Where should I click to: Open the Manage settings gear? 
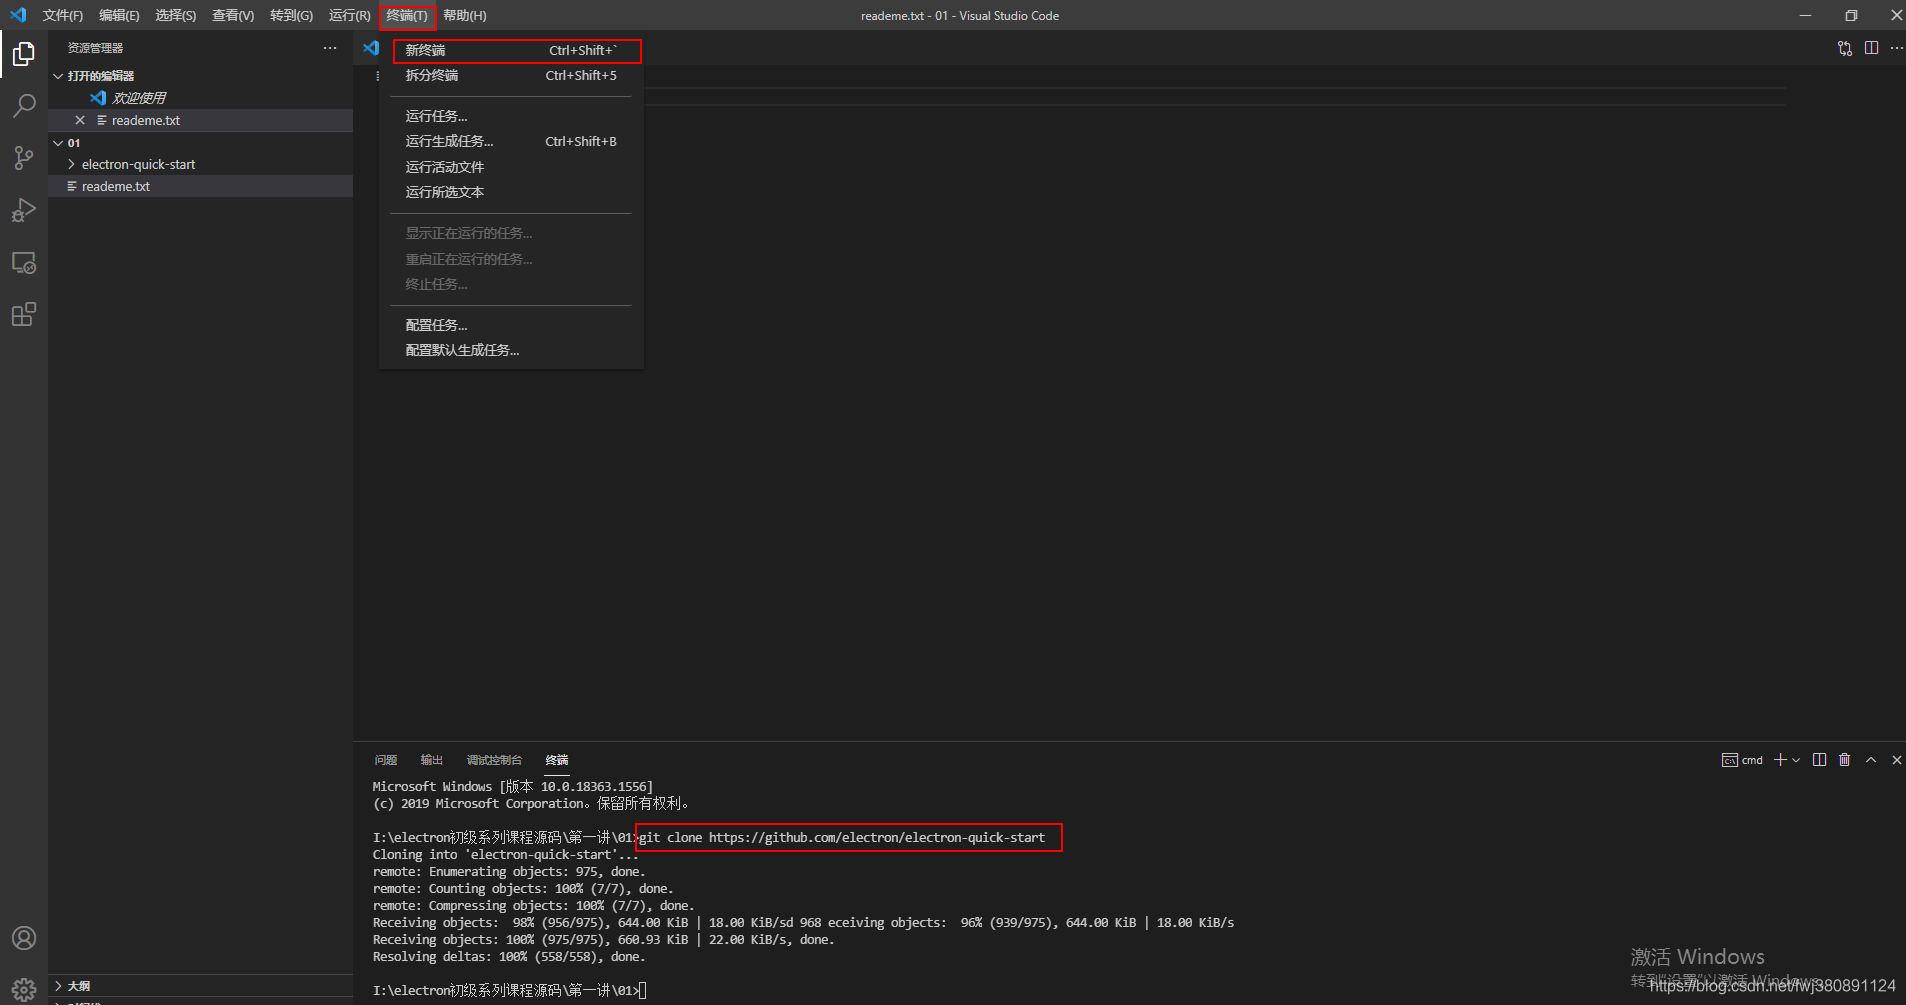23,988
